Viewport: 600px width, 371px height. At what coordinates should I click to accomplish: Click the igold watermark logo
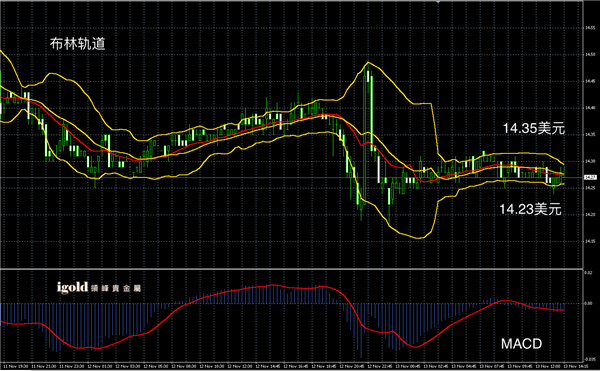99,287
